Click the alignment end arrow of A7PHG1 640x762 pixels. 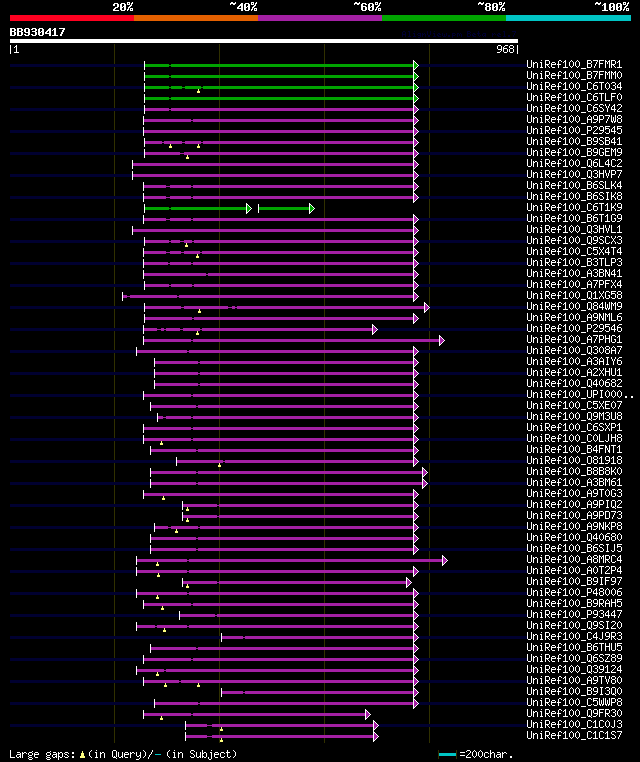pos(442,341)
